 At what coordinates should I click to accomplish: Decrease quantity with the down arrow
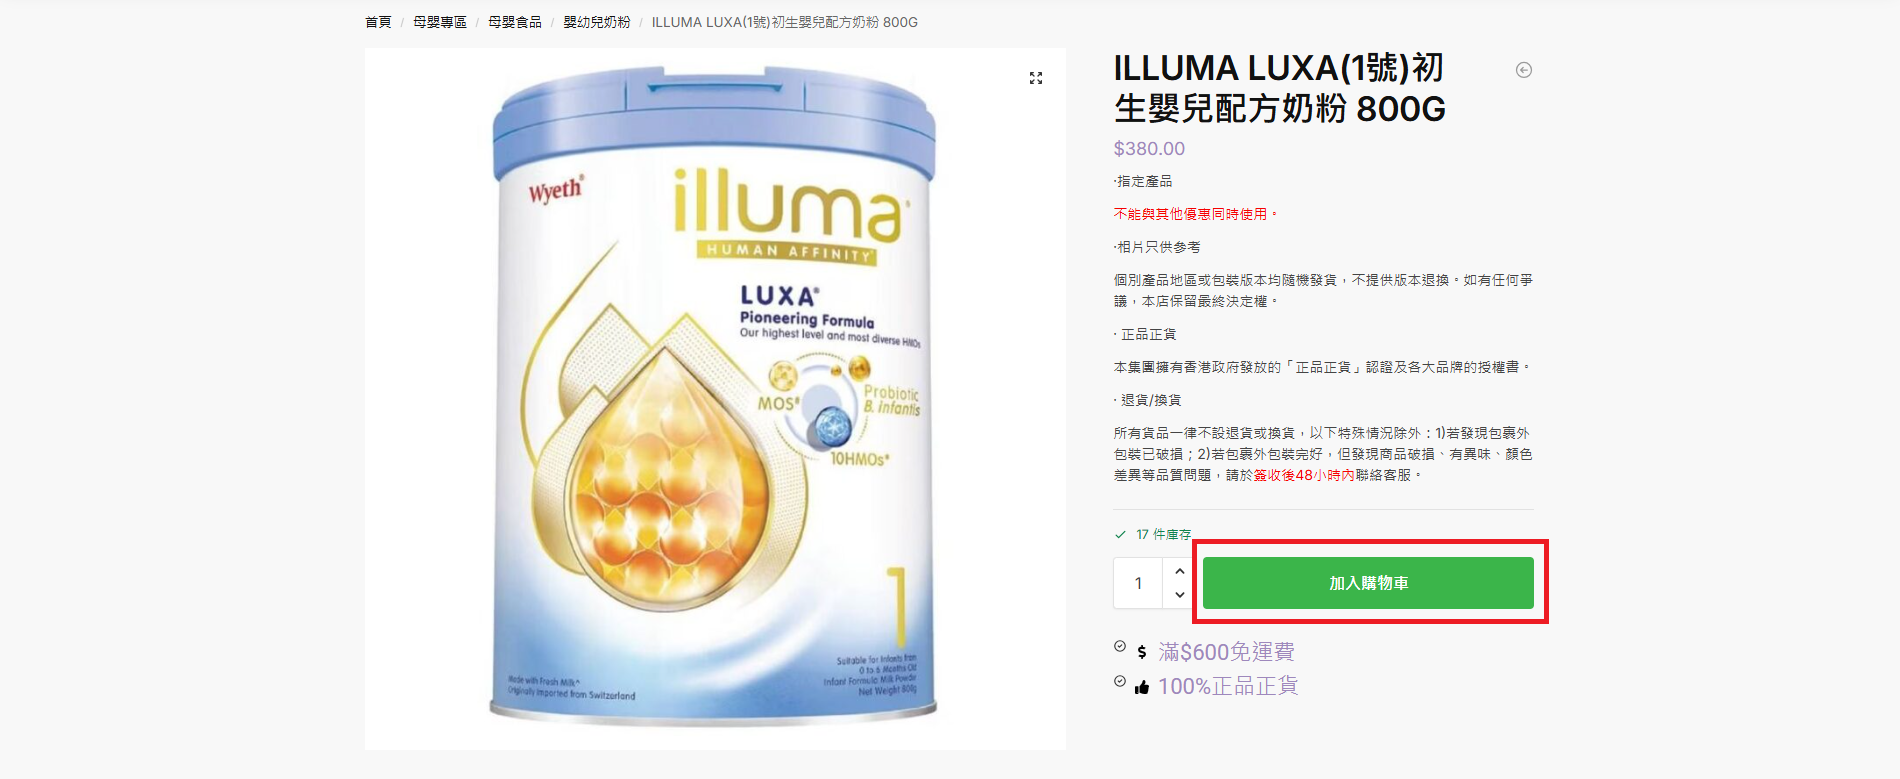[x=1180, y=595]
